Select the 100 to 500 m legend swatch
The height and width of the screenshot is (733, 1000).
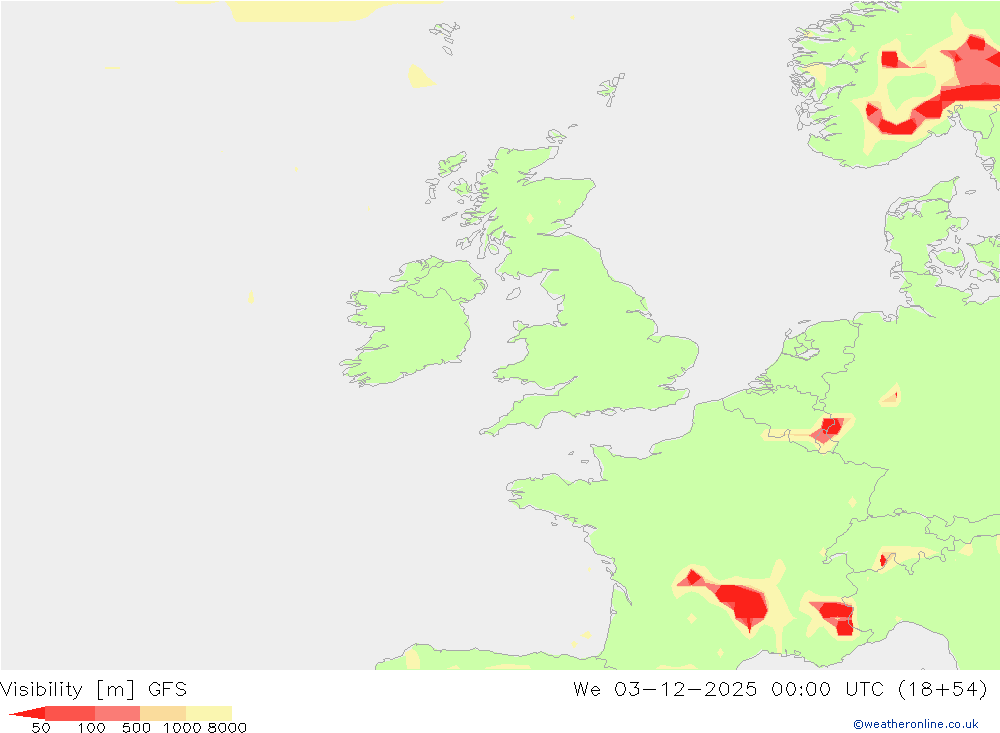[117, 713]
